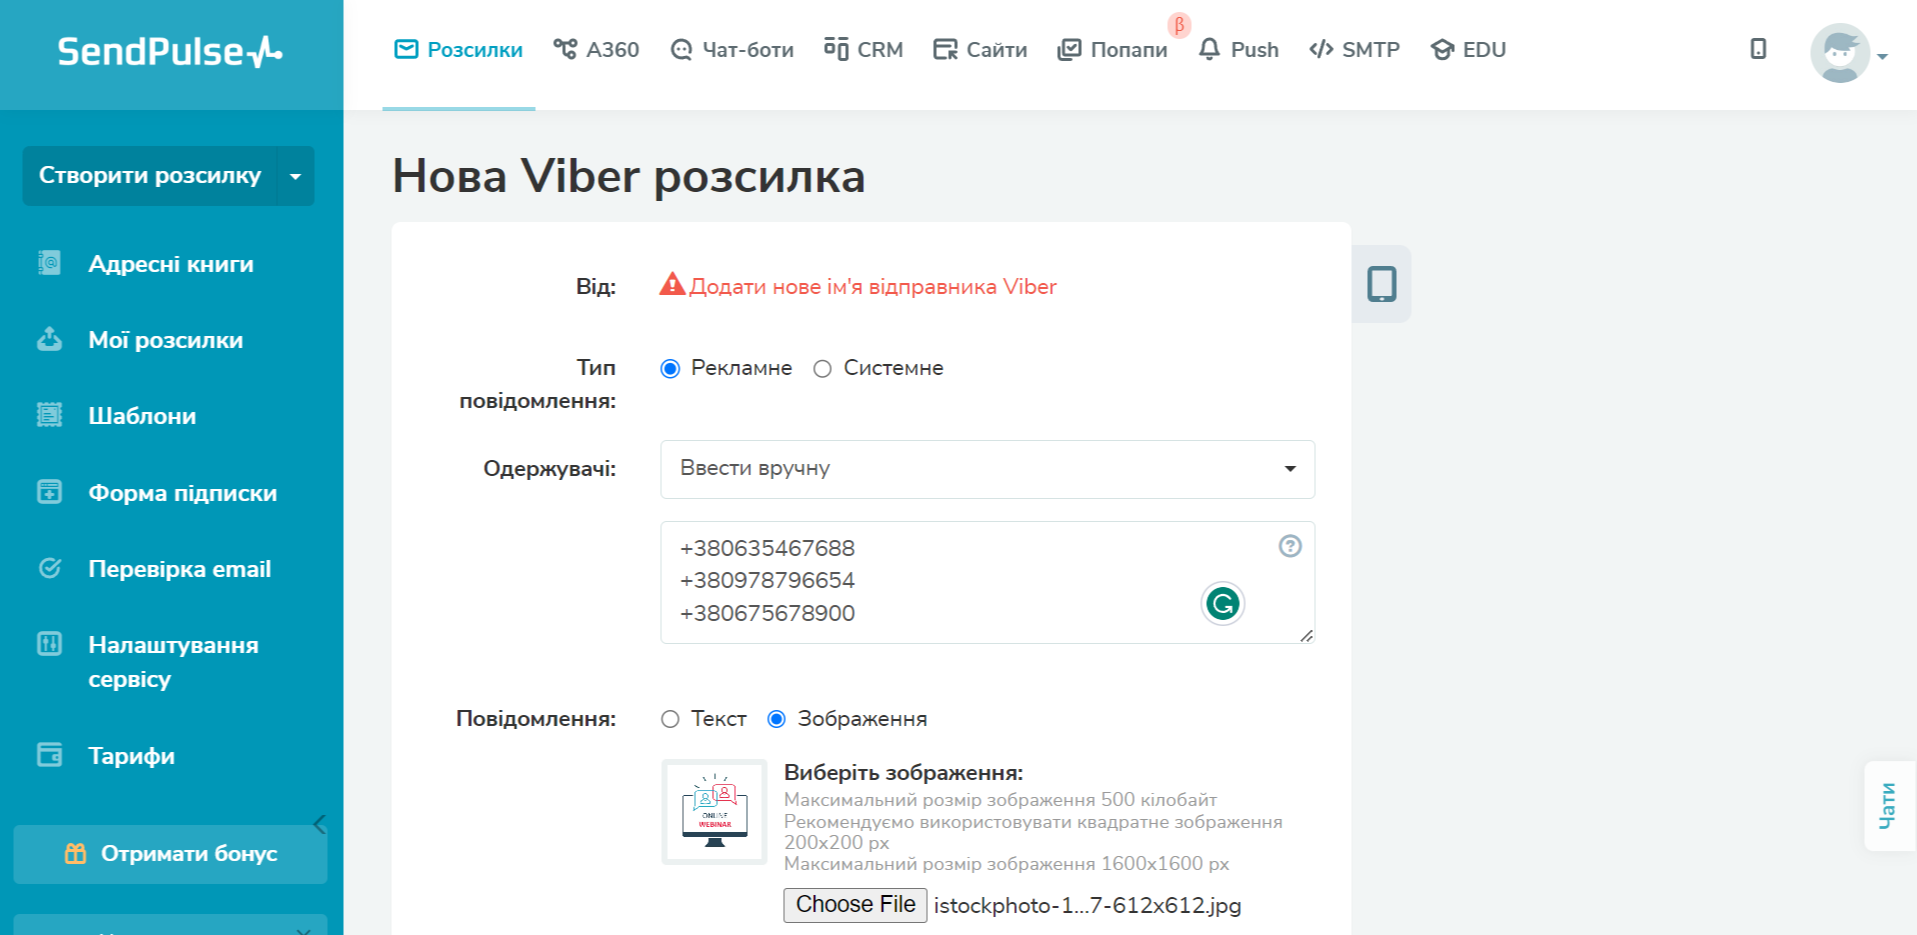This screenshot has height=935, width=1917.
Task: Open Шаблони in the sidebar
Action: [x=142, y=416]
